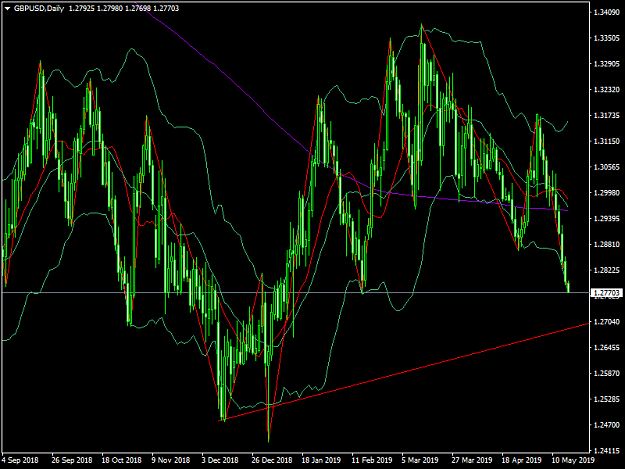Open the chart menu triangle beside GBPUSD
Image resolution: width=625 pixels, height=469 pixels.
click(x=7, y=8)
